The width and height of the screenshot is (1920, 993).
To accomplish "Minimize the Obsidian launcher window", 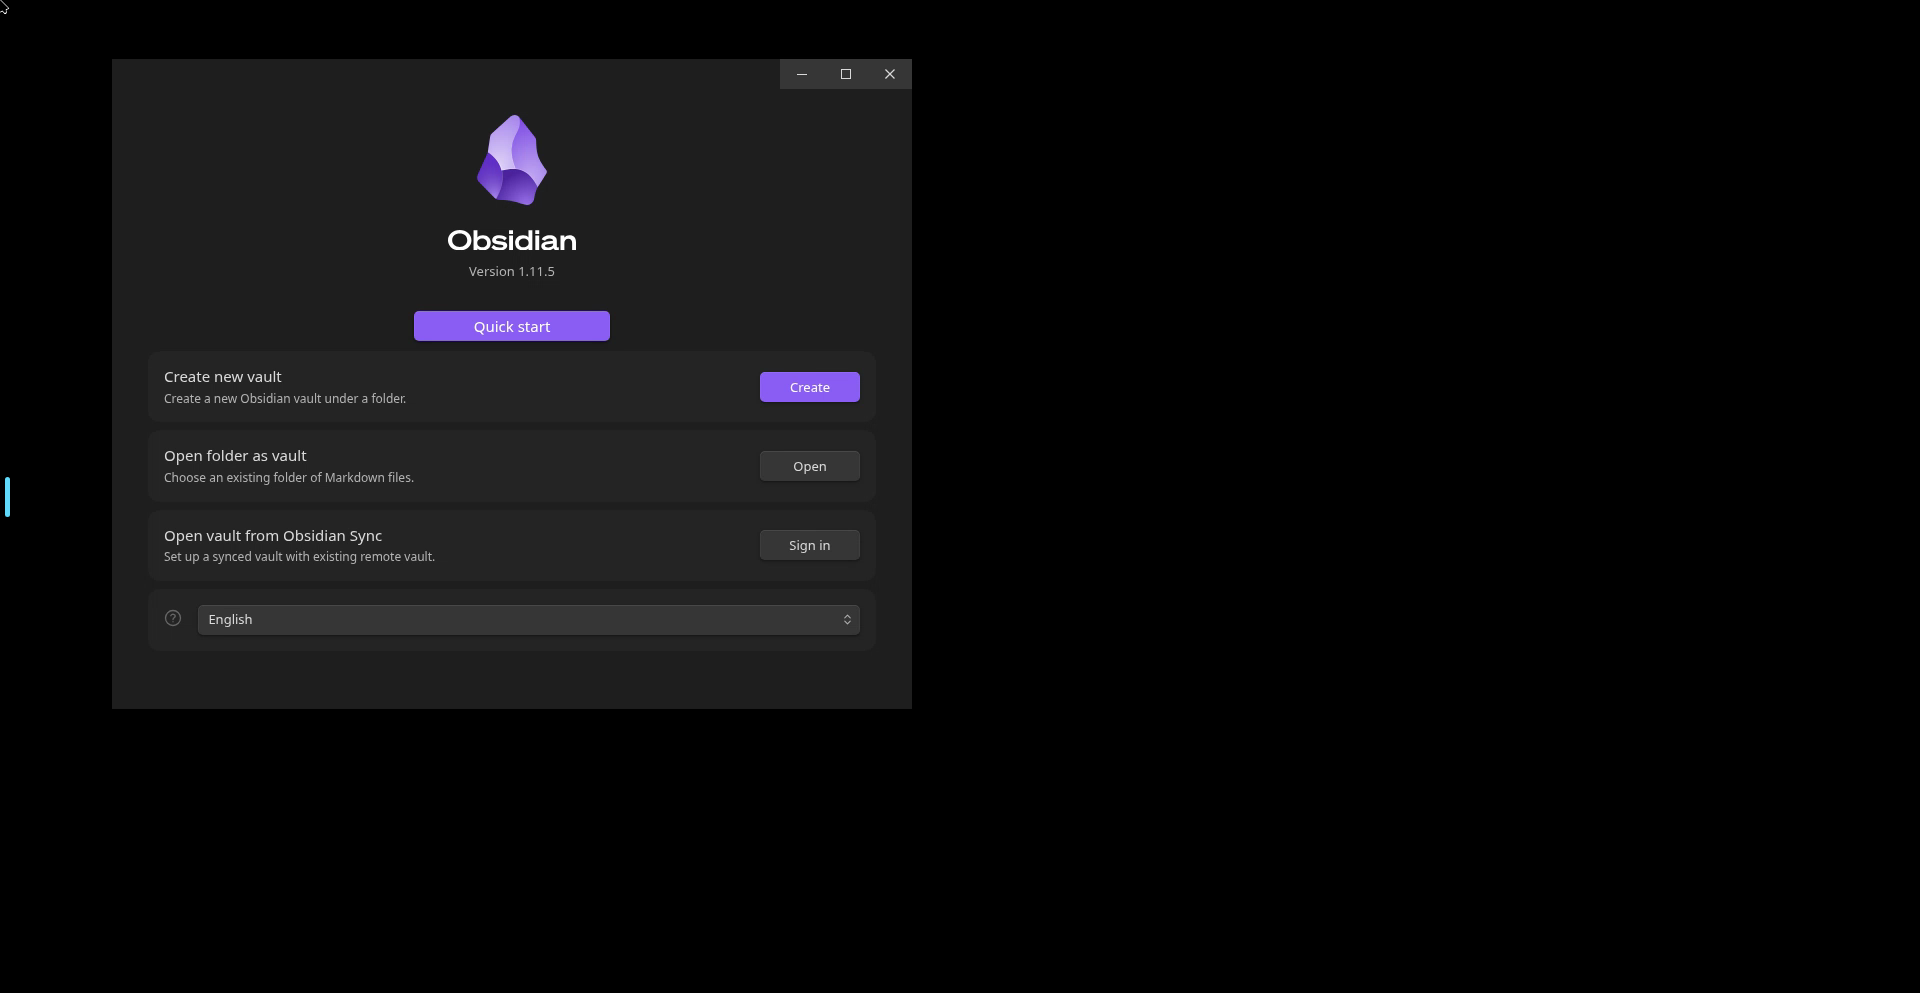I will click(x=802, y=74).
